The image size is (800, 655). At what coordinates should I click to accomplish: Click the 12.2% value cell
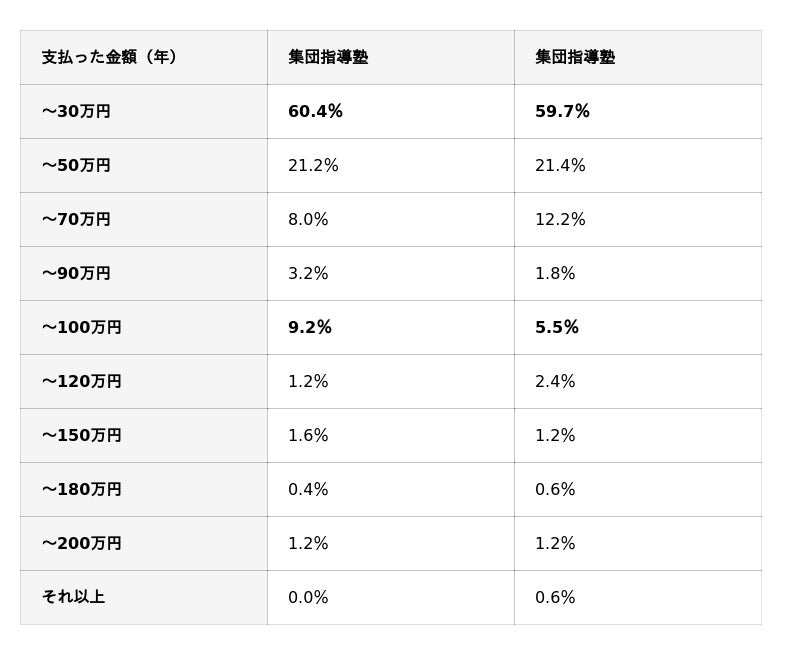560,219
